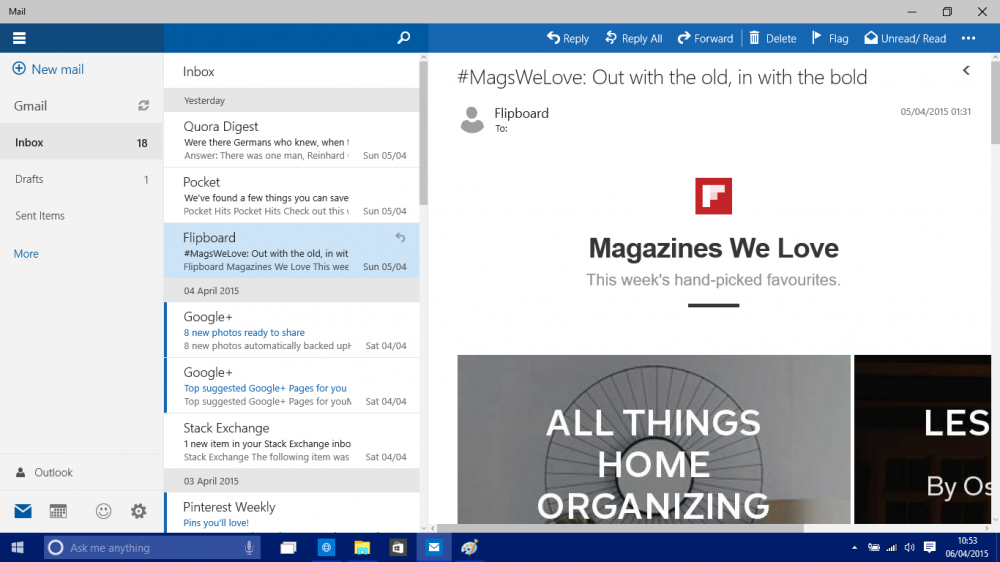Click the red Flipboard logo
This screenshot has height=562, width=1000.
(x=713, y=196)
